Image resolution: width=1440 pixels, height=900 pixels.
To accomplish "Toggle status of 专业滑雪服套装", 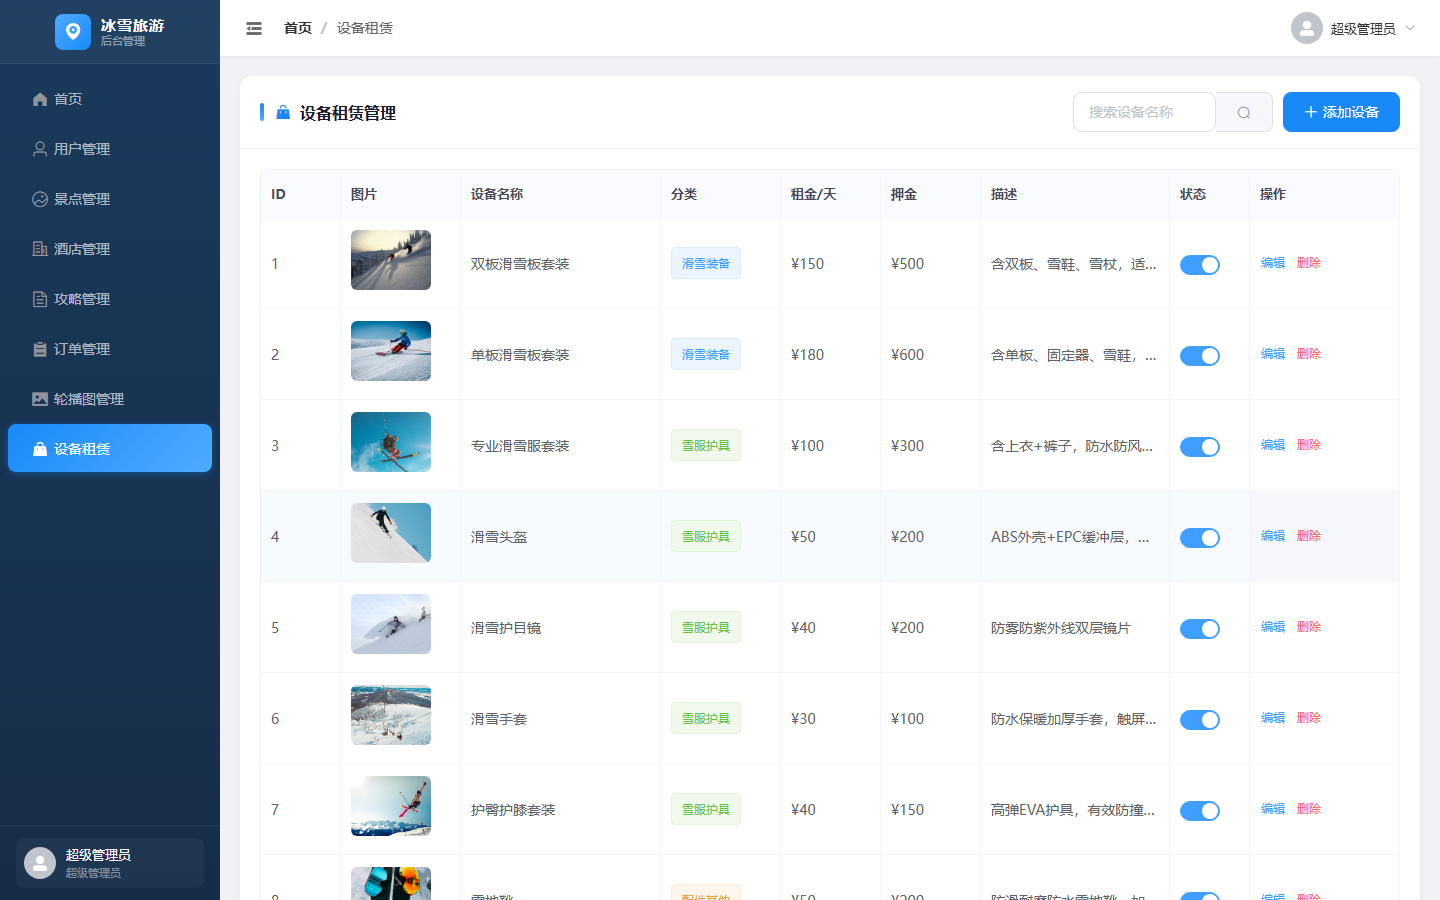I will pos(1200,447).
